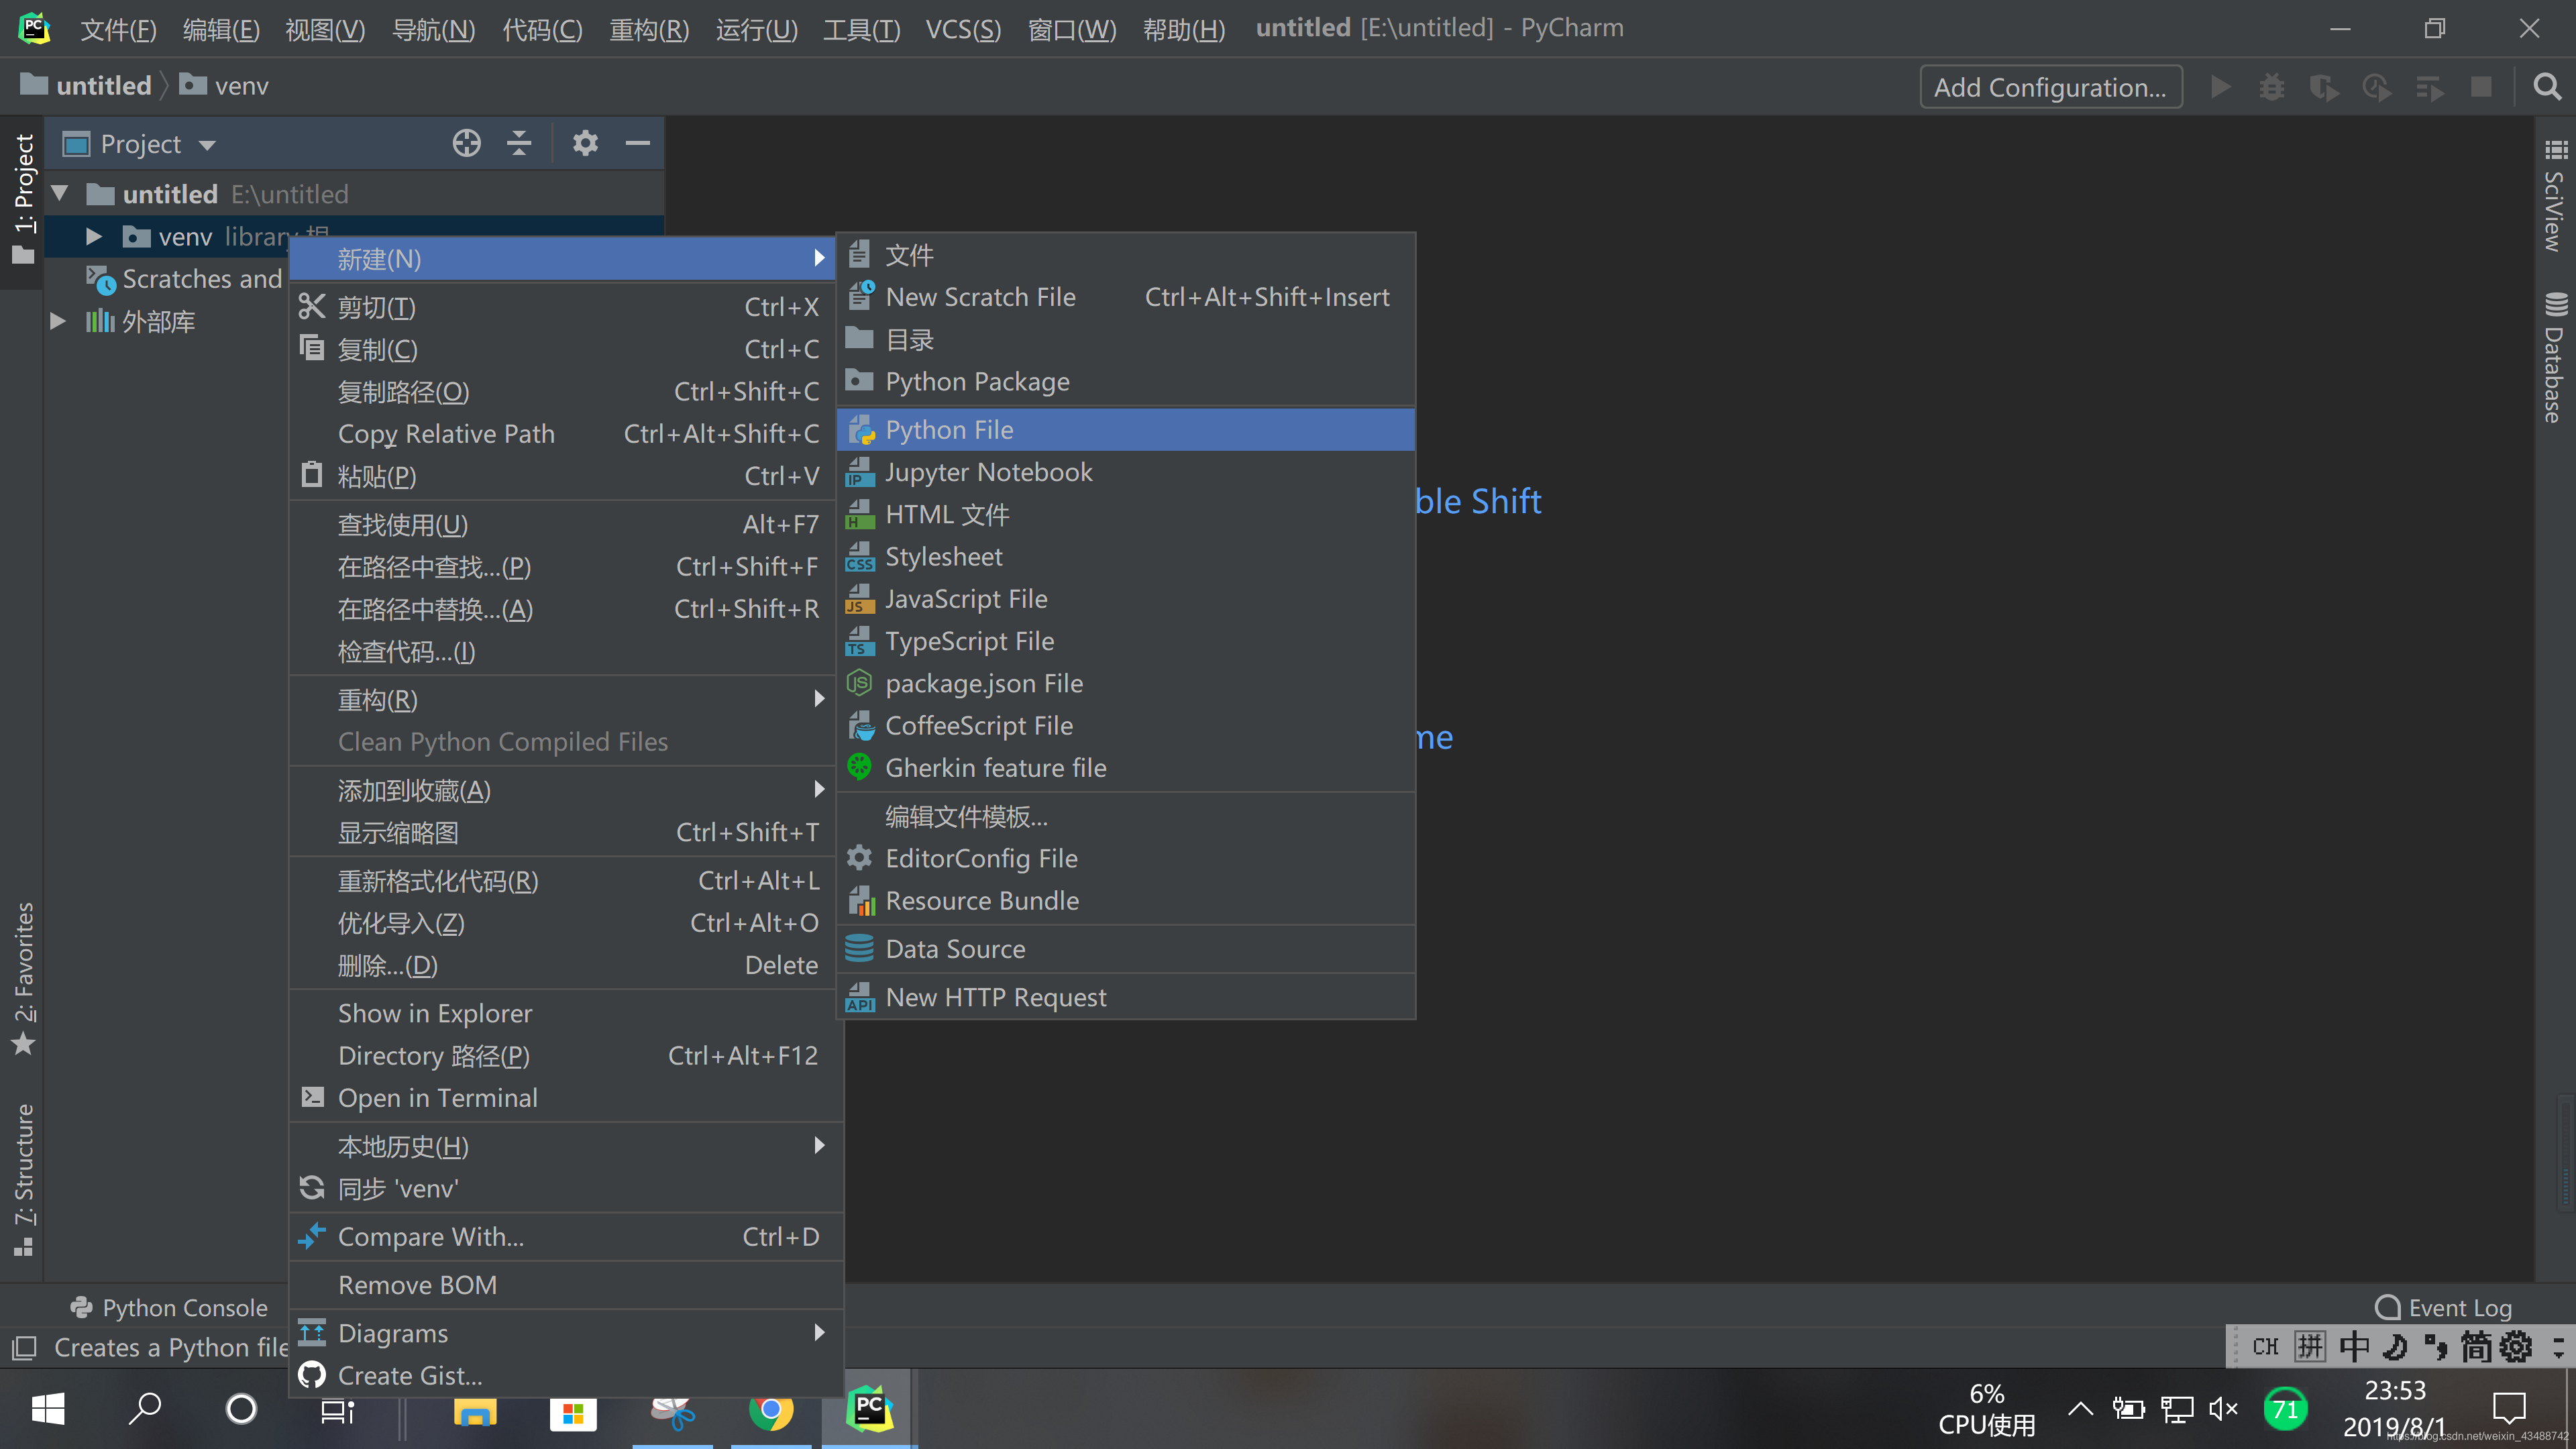Open the Python Console tool window
Screen dimensions: 2576x1449
169,1307
